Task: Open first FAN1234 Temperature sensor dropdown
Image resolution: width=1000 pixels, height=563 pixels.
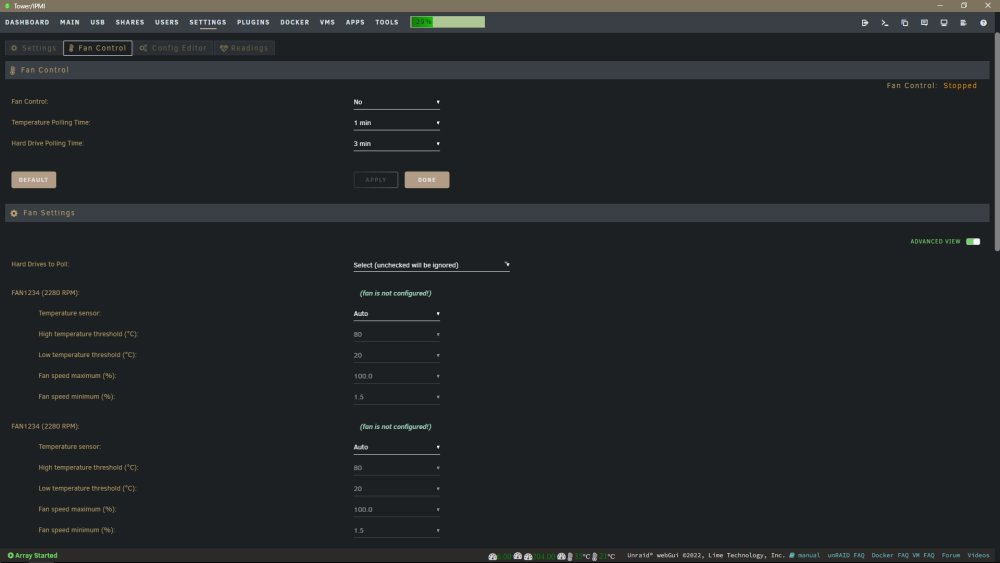Action: pyautogui.click(x=397, y=314)
